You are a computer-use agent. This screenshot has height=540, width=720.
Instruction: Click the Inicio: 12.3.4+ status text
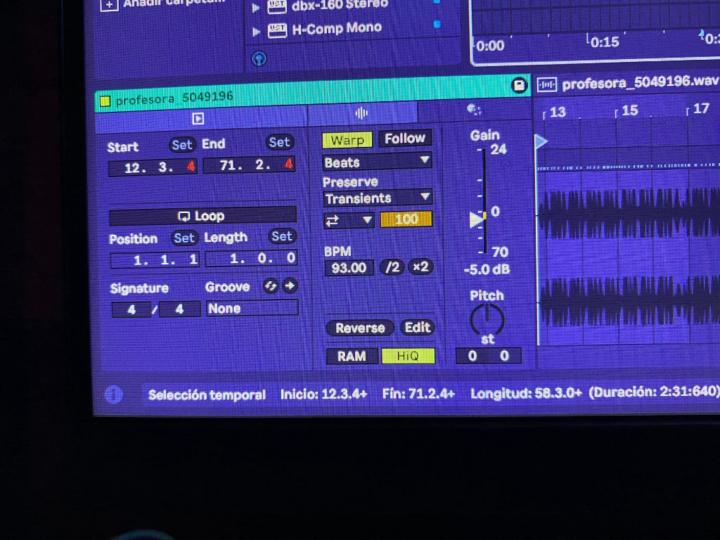(x=324, y=394)
